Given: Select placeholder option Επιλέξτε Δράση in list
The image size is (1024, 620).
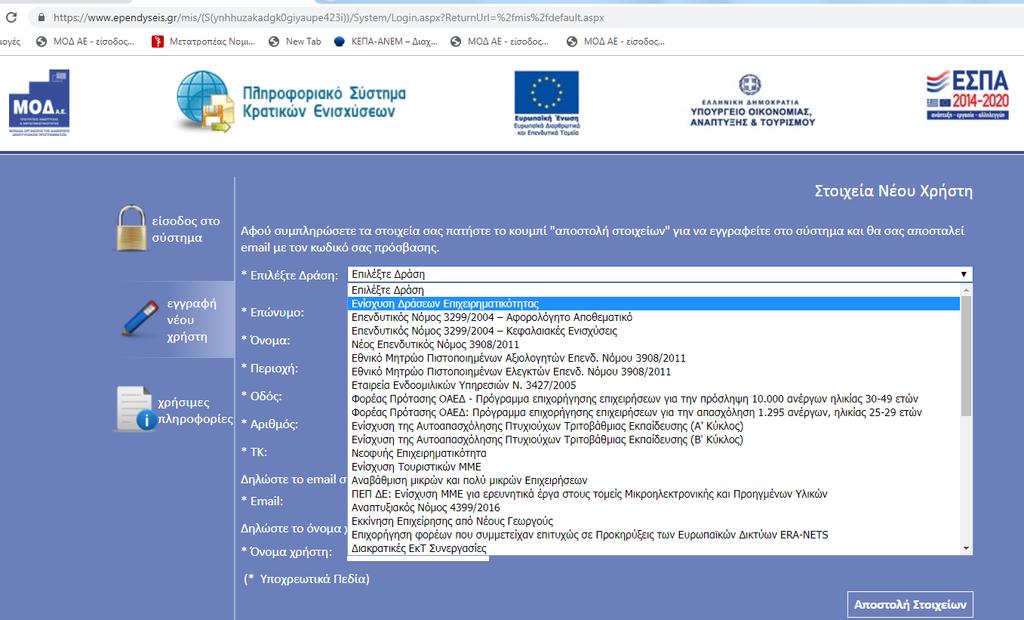Looking at the screenshot, I should coord(654,290).
